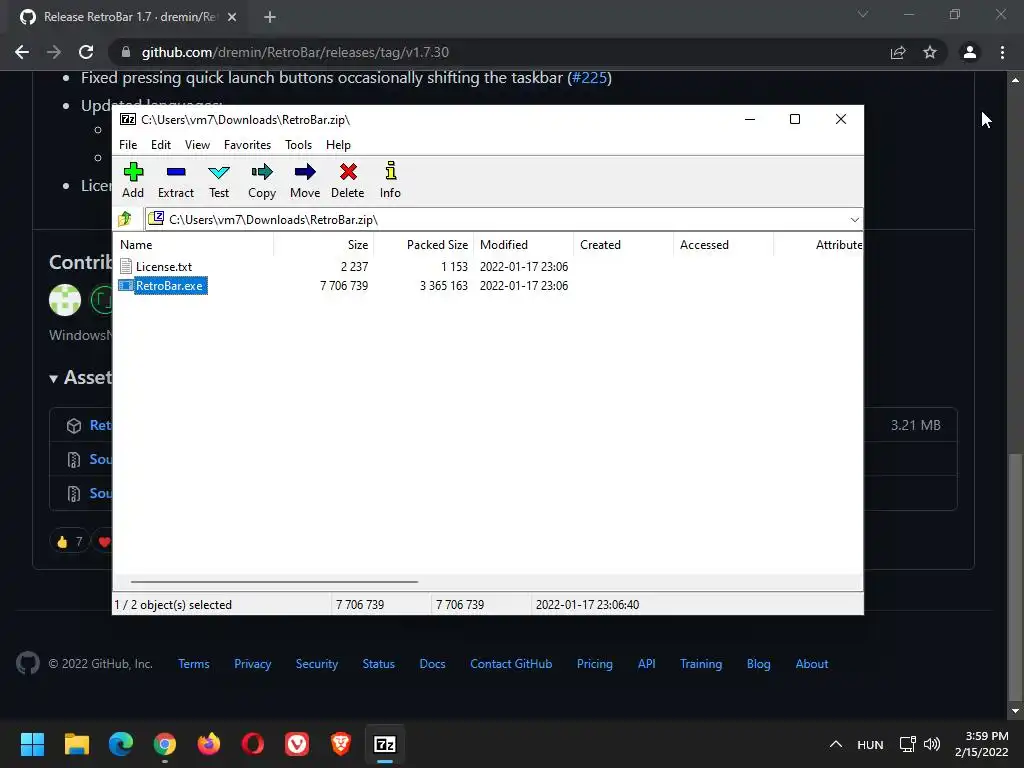
Task: Run the Test archive tool
Action: coord(219,180)
